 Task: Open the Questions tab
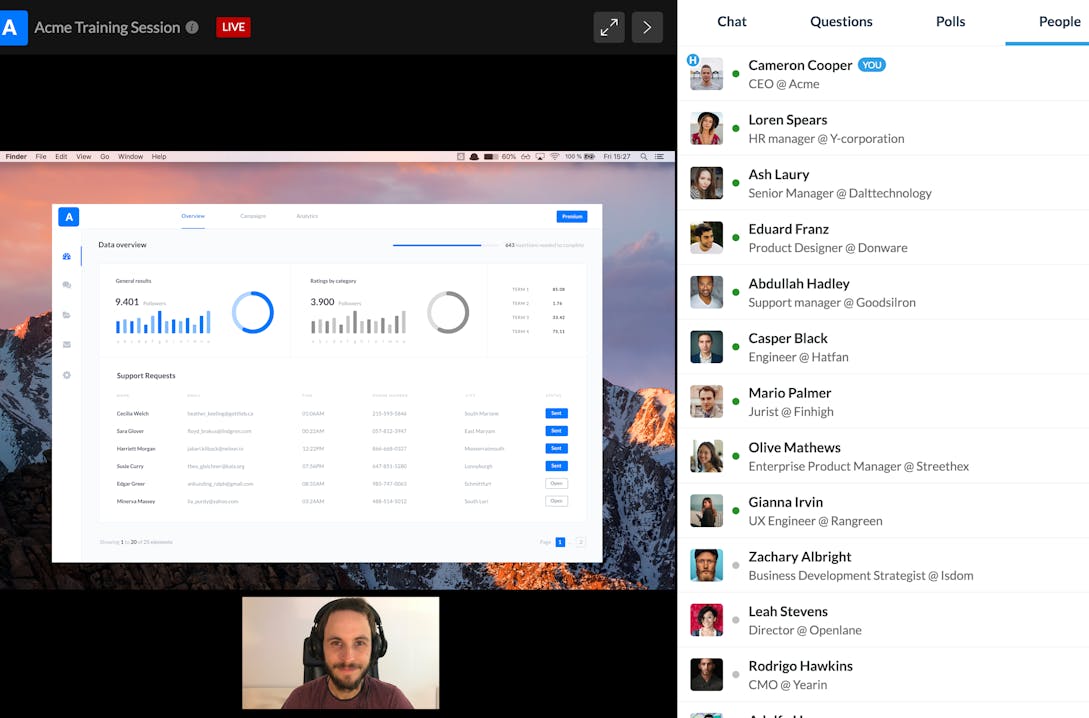841,21
